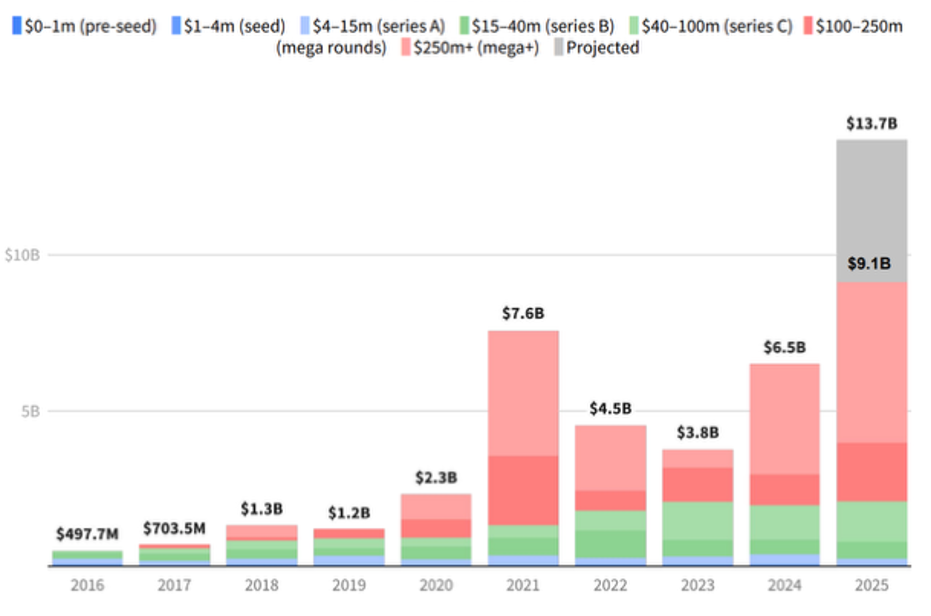The height and width of the screenshot is (616, 931).
Task: Click the dark red segment of the 2021 bar
Action: click(x=522, y=490)
